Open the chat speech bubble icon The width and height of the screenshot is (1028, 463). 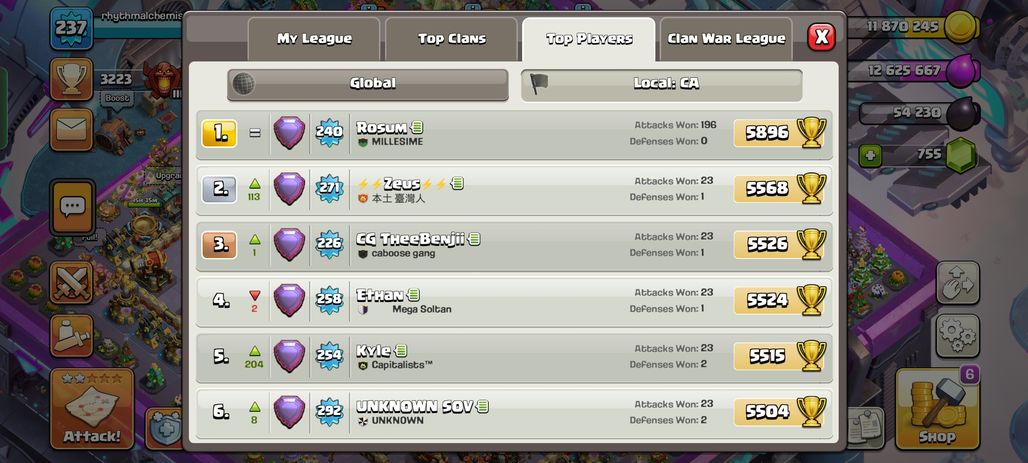click(71, 207)
